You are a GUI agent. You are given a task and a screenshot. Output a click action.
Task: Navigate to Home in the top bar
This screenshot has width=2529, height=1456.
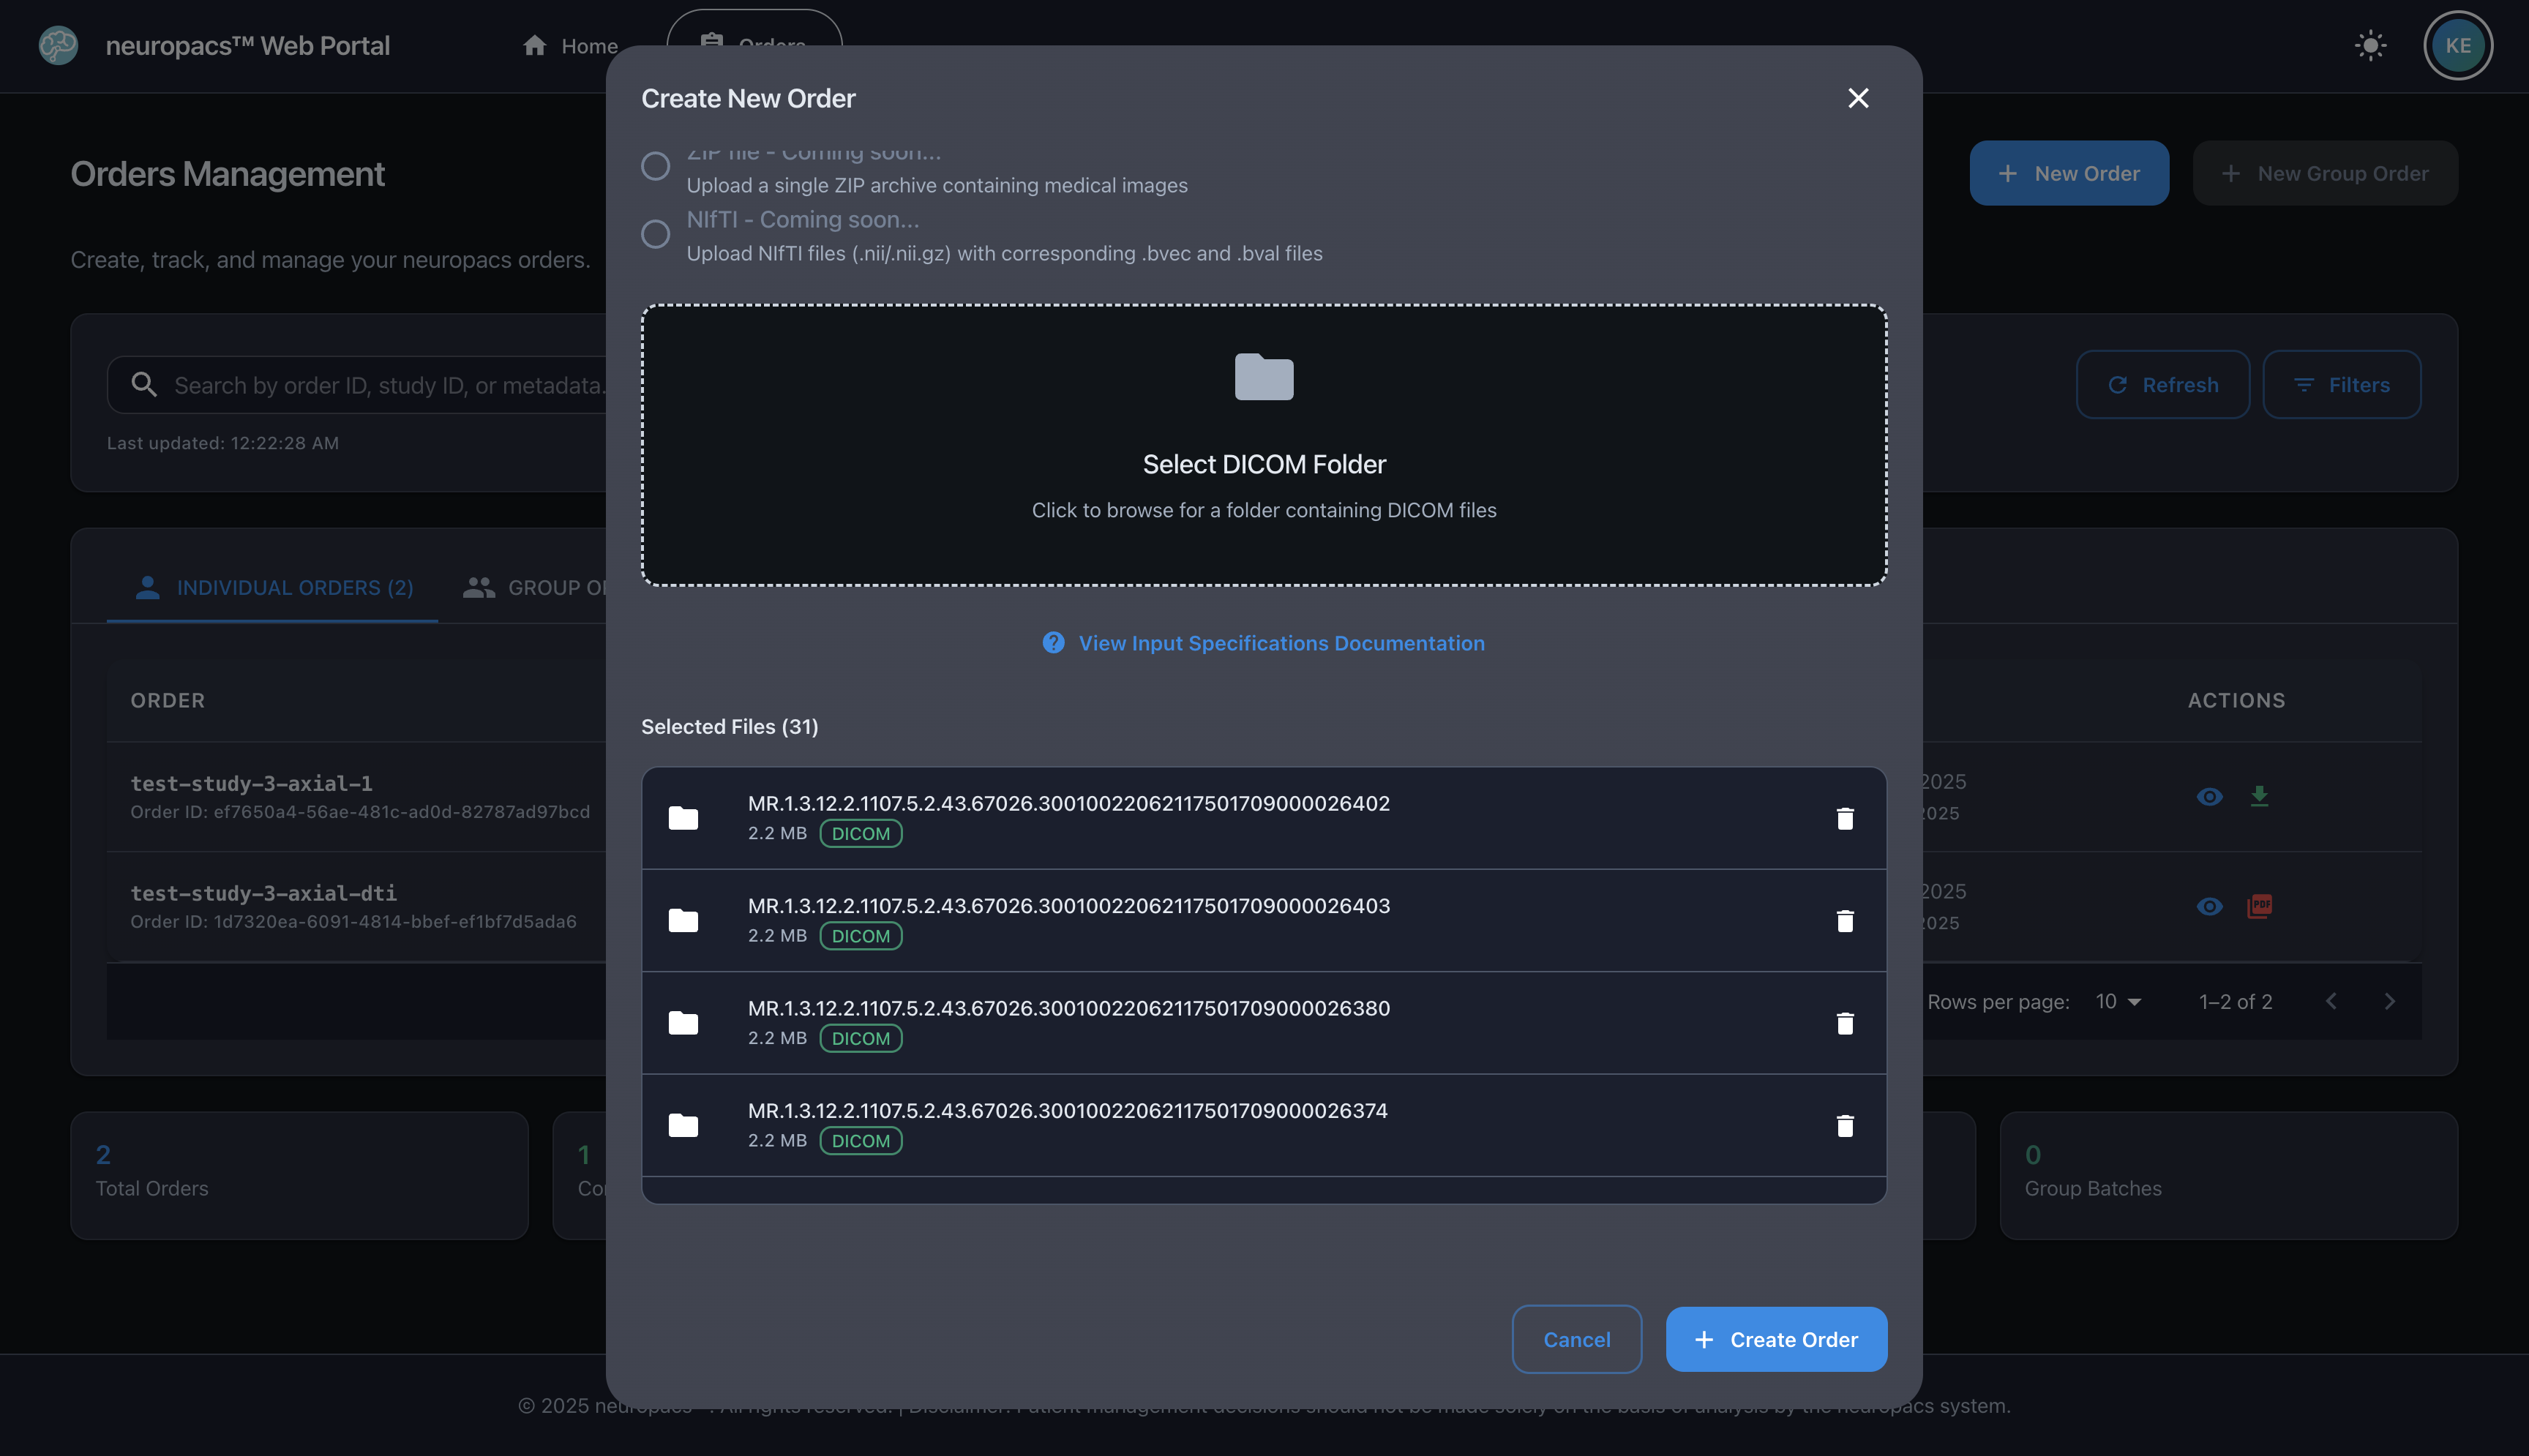pyautogui.click(x=571, y=46)
